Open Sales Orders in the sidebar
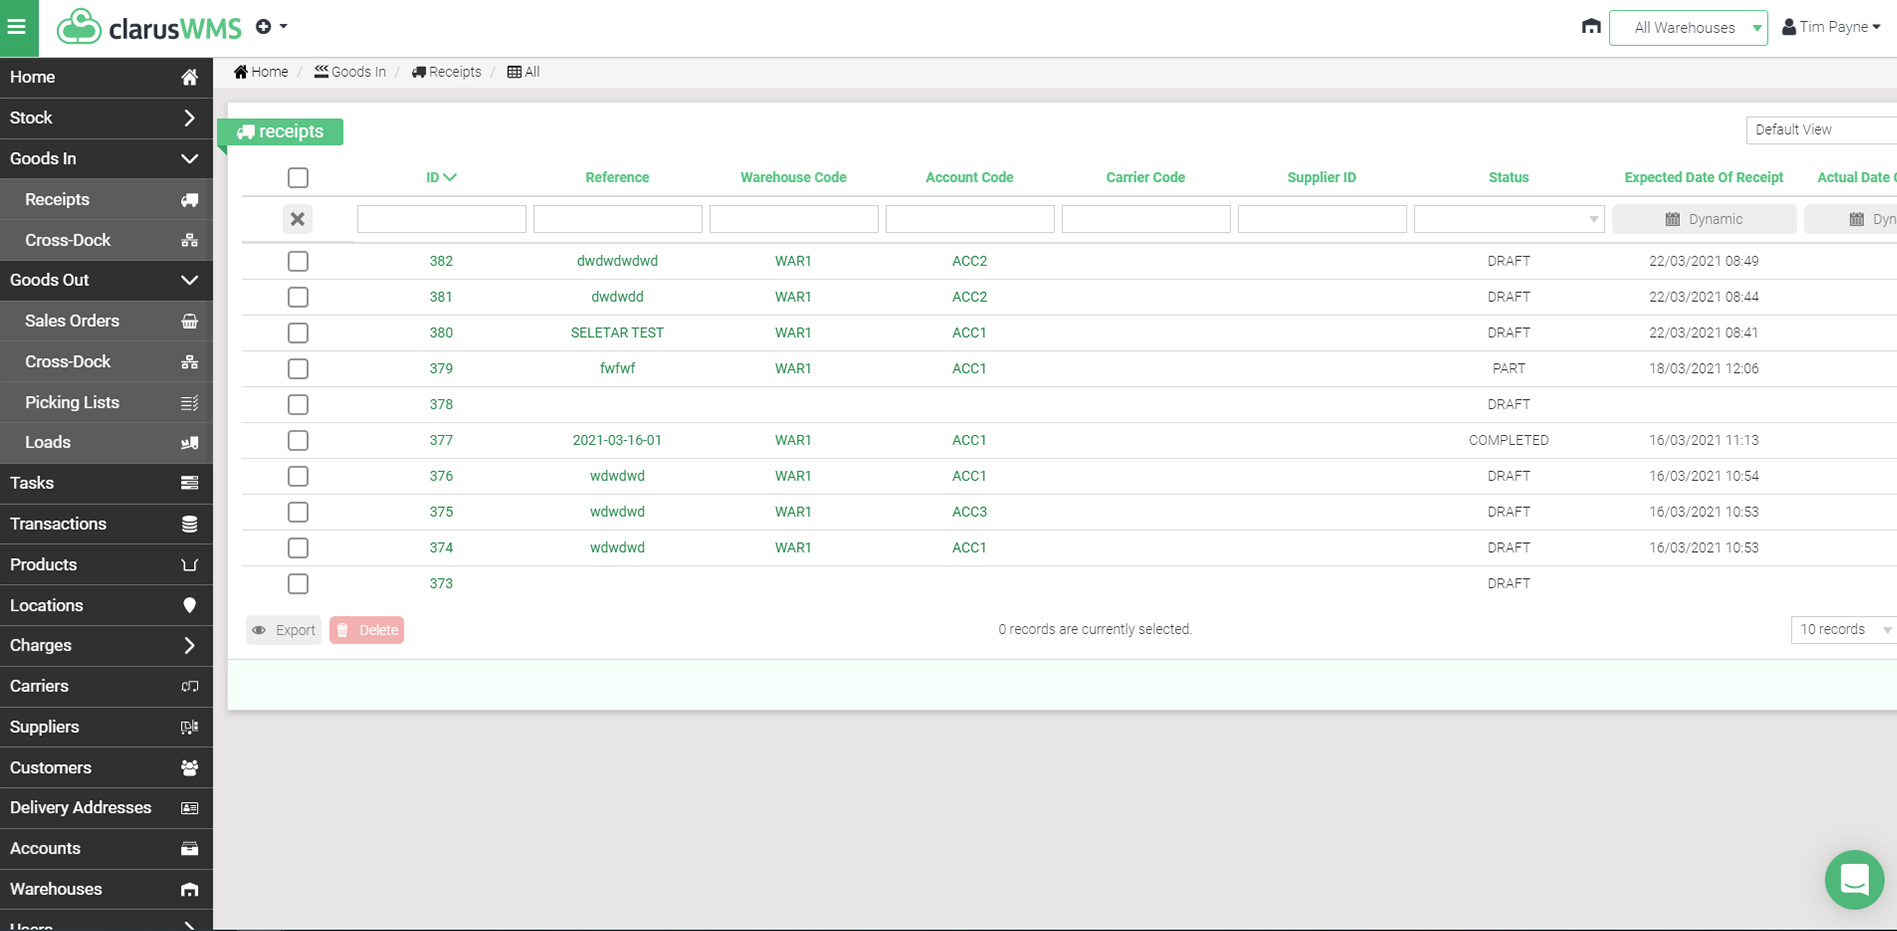The width and height of the screenshot is (1897, 931). (72, 321)
